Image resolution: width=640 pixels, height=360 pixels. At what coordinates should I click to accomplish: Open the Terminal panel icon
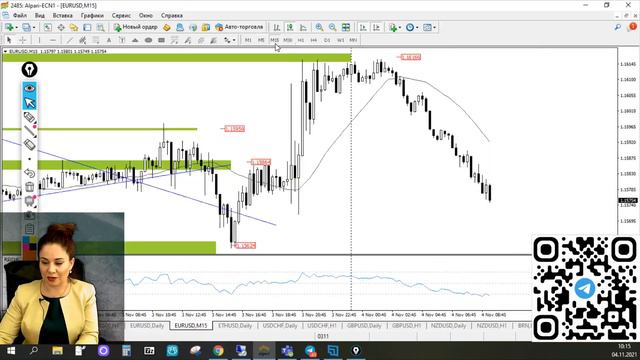pos(87,27)
